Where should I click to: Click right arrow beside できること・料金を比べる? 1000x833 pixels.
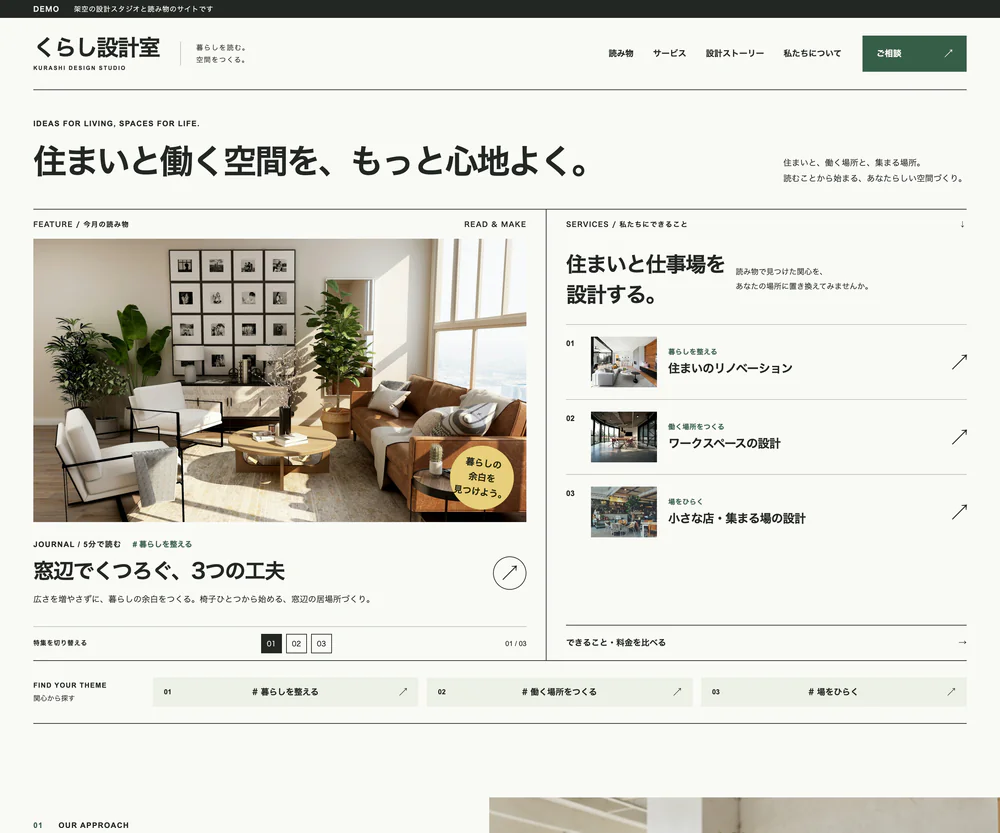(962, 642)
